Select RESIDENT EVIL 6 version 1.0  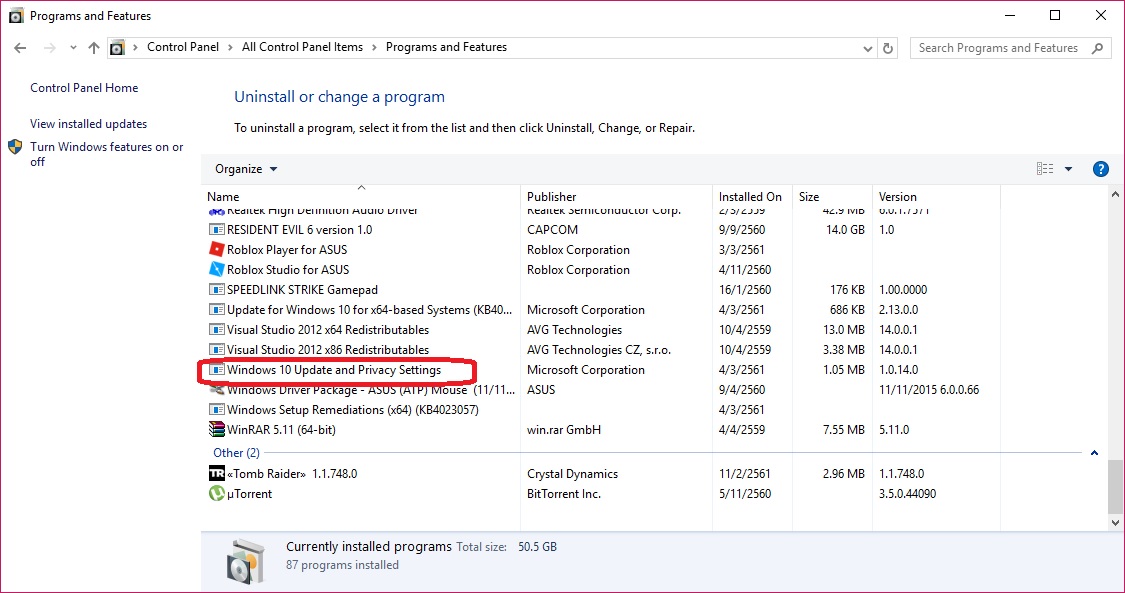(299, 230)
